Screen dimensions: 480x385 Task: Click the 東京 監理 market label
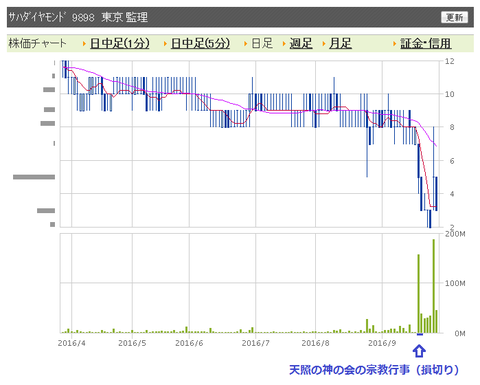(x=125, y=17)
